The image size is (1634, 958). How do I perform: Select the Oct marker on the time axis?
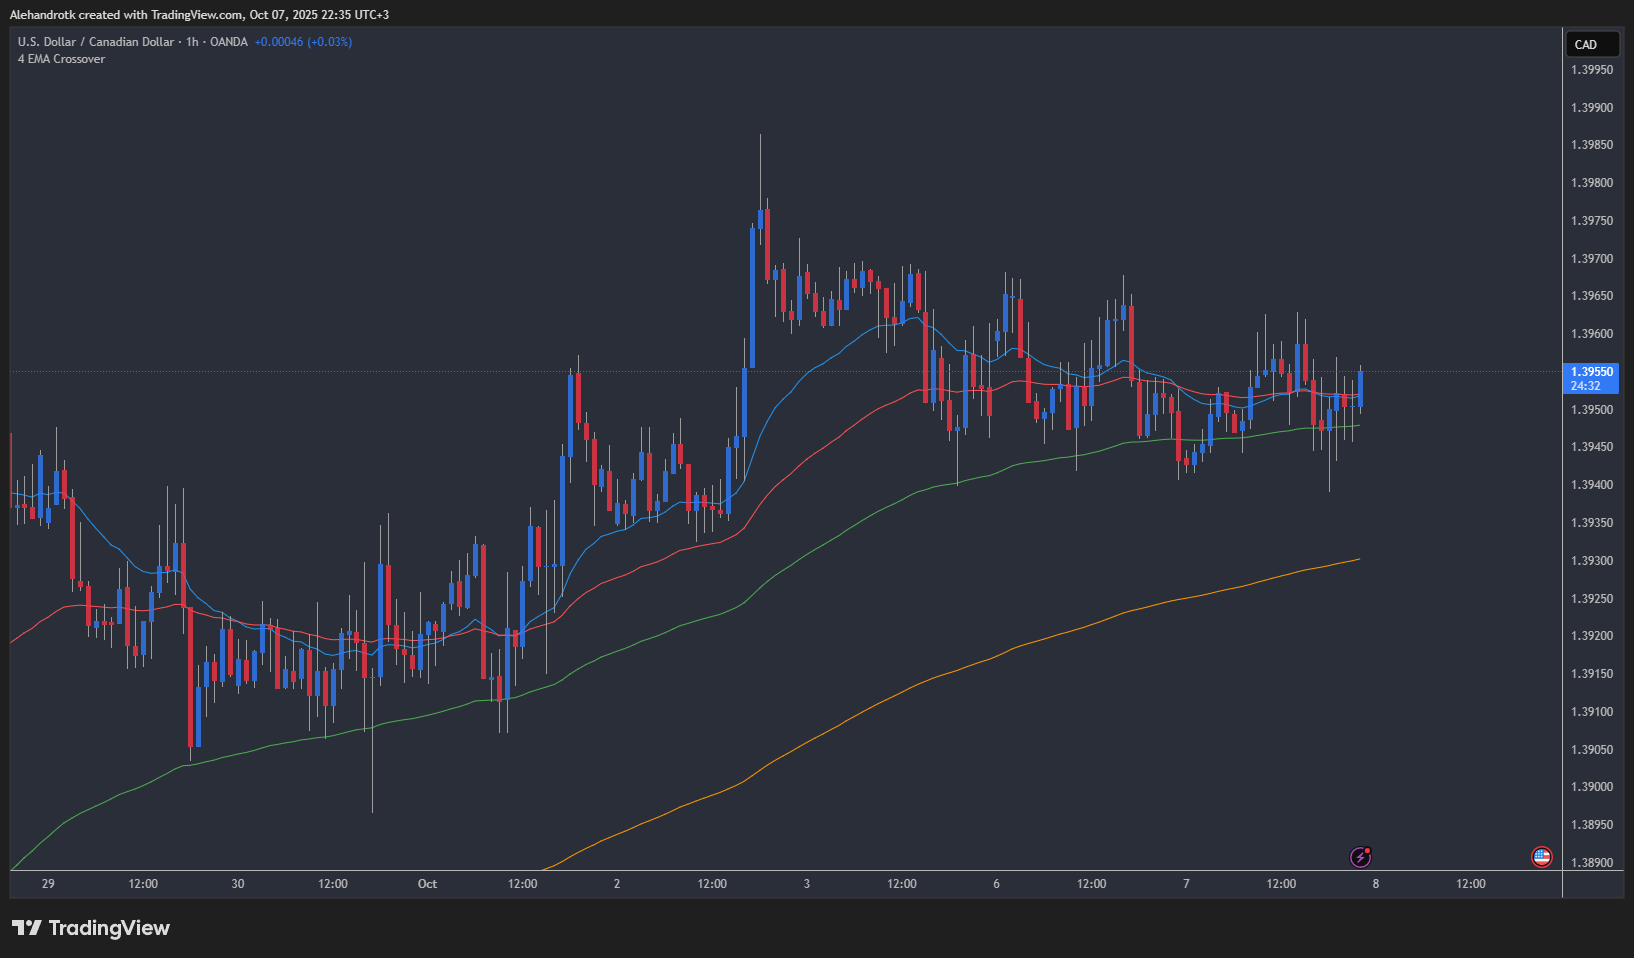coord(427,884)
